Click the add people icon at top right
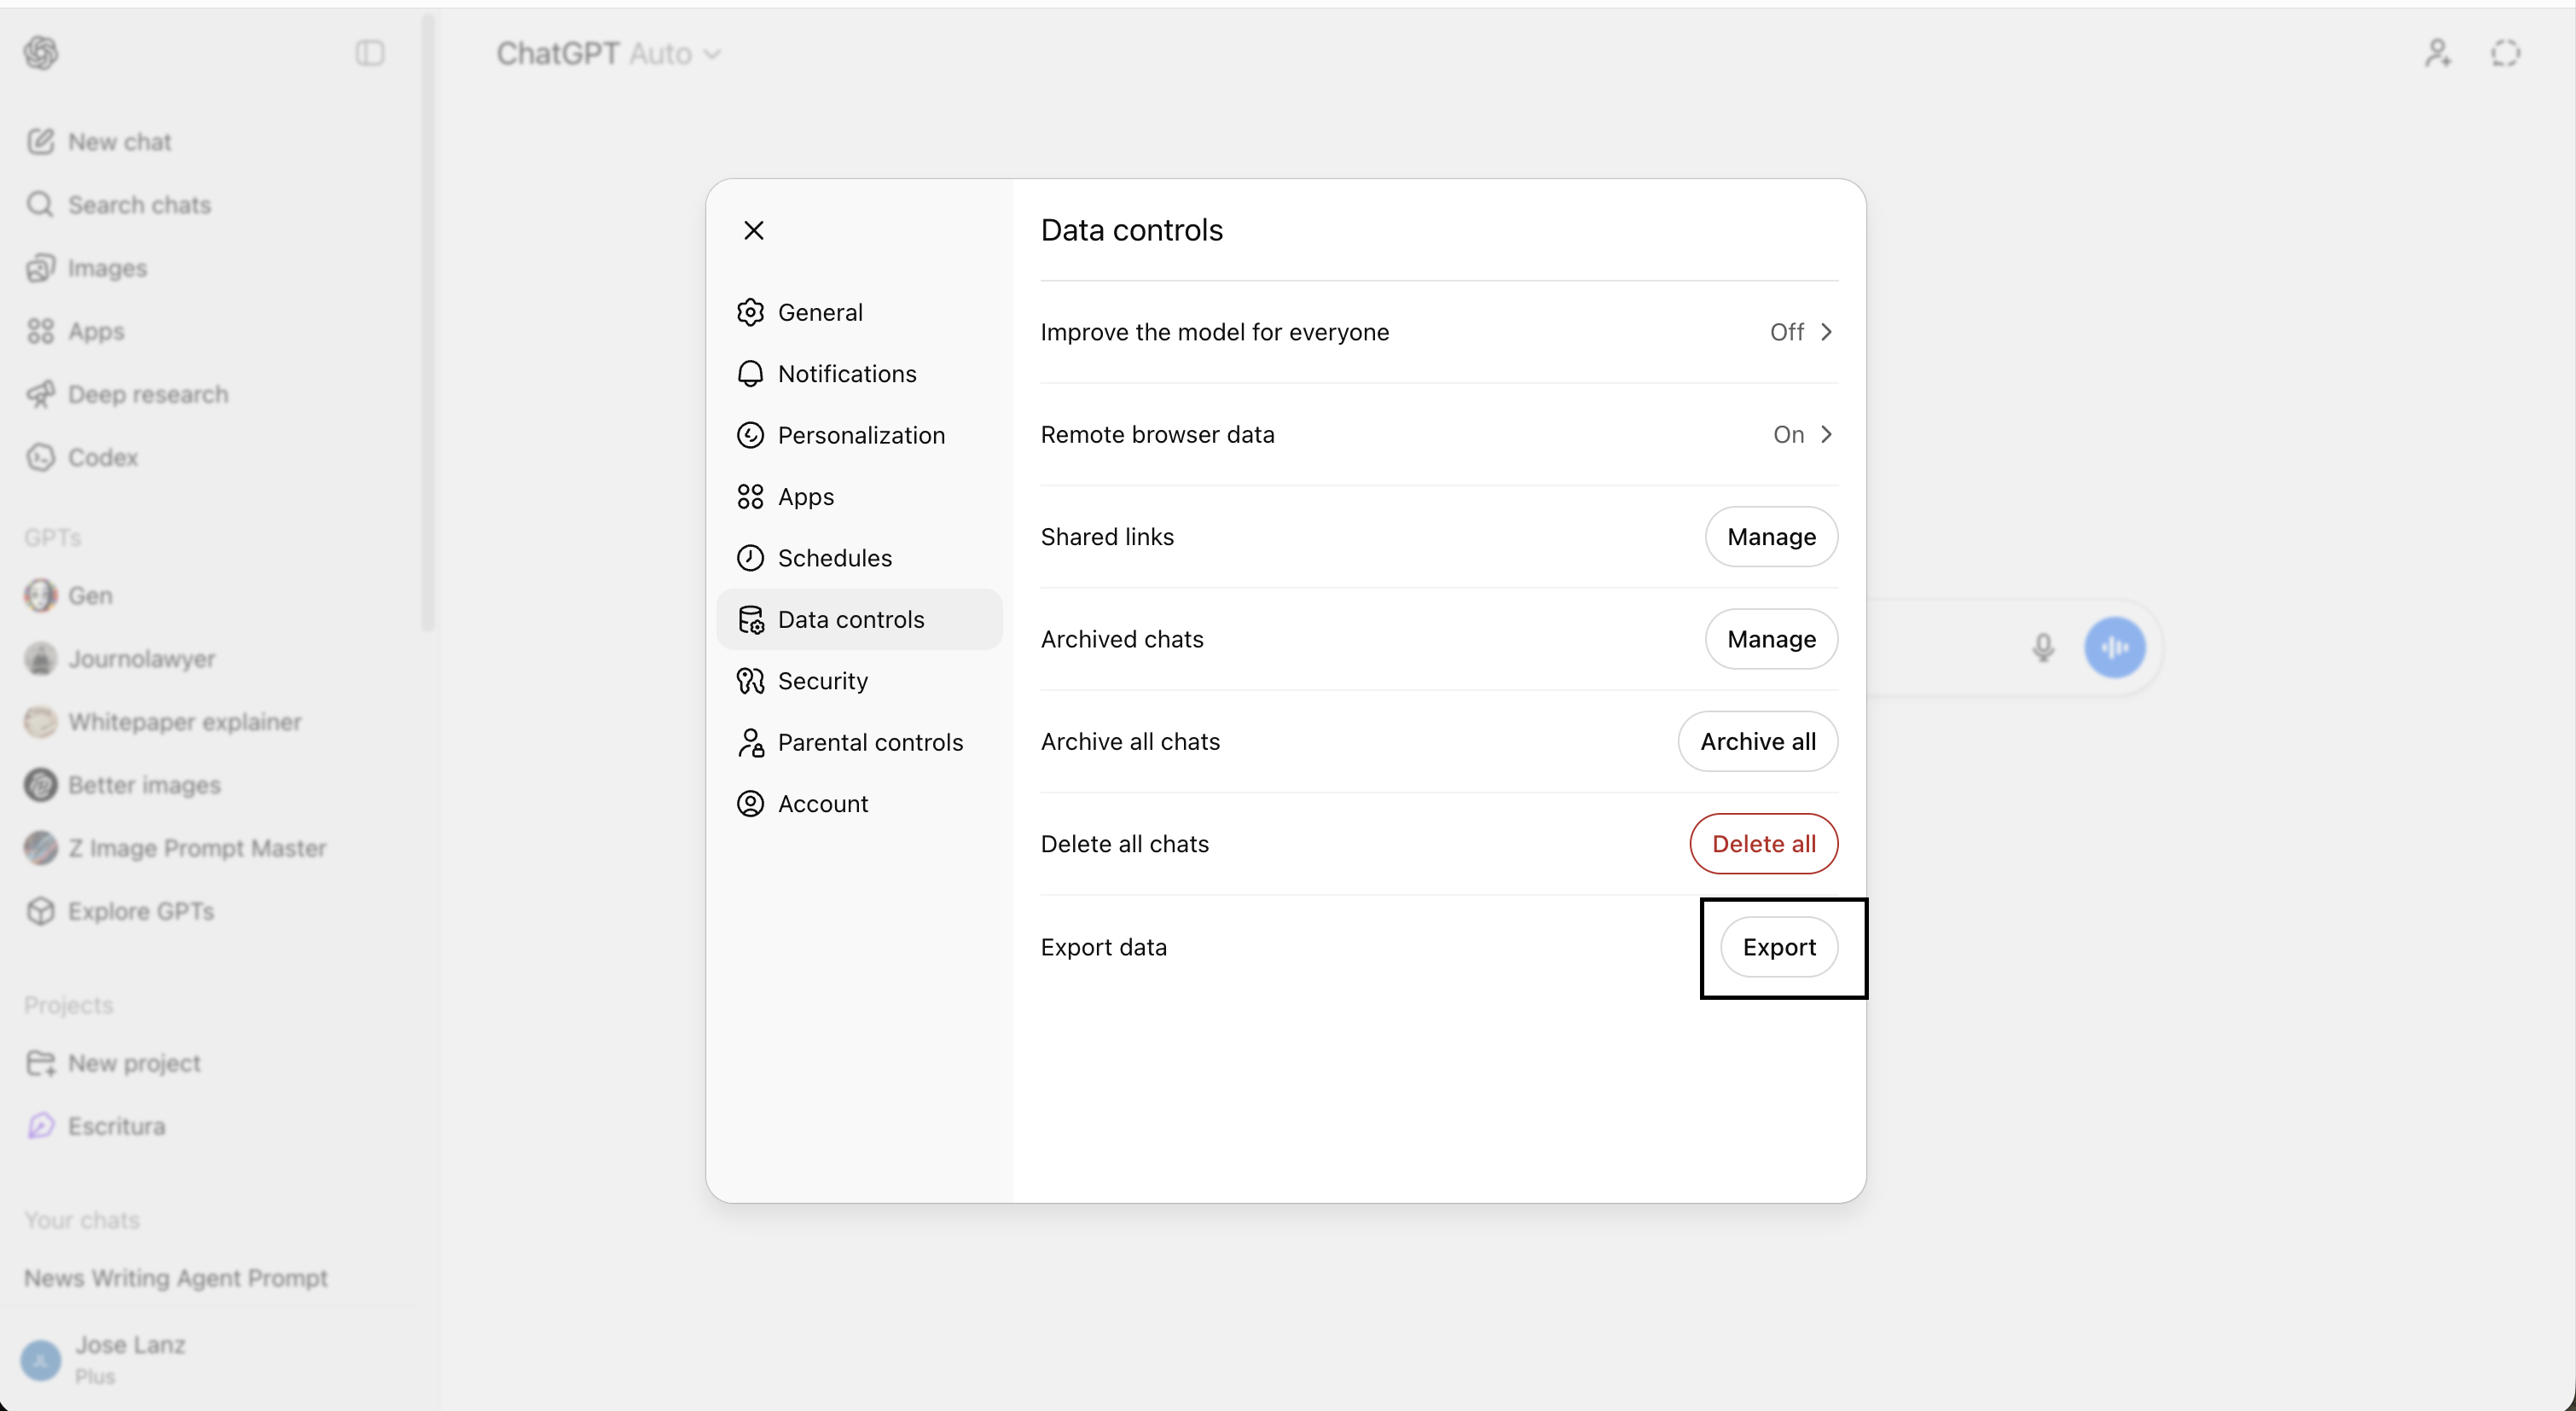Screen dimensions: 2576x1411 coord(2437,53)
